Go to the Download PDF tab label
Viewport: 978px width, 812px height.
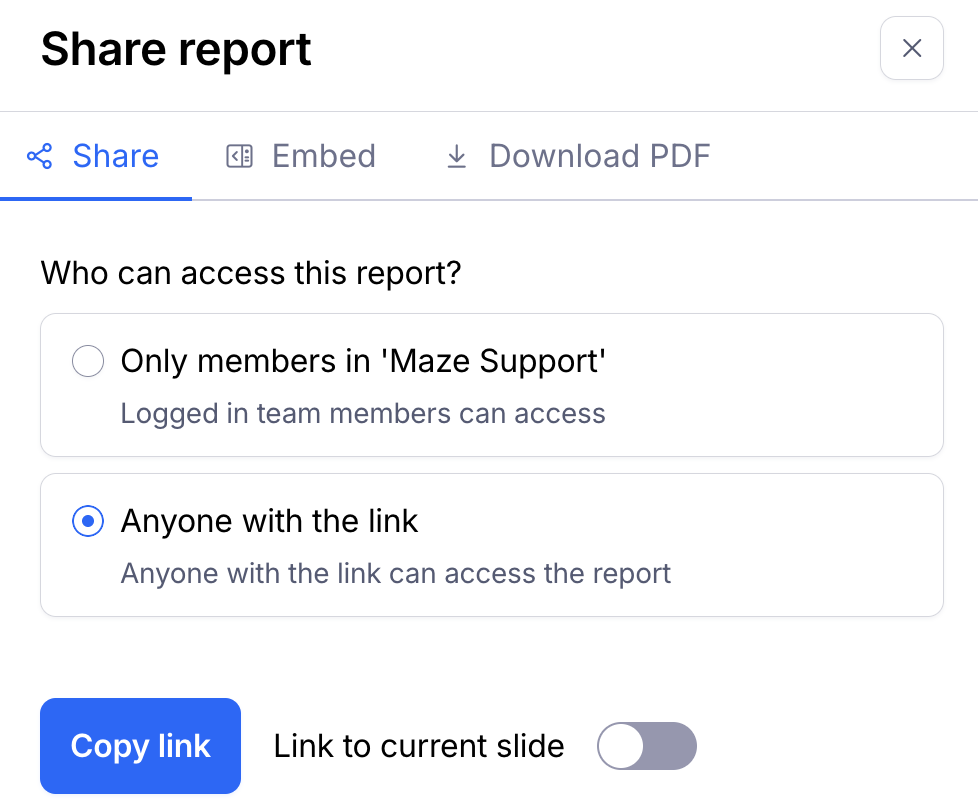pos(599,157)
